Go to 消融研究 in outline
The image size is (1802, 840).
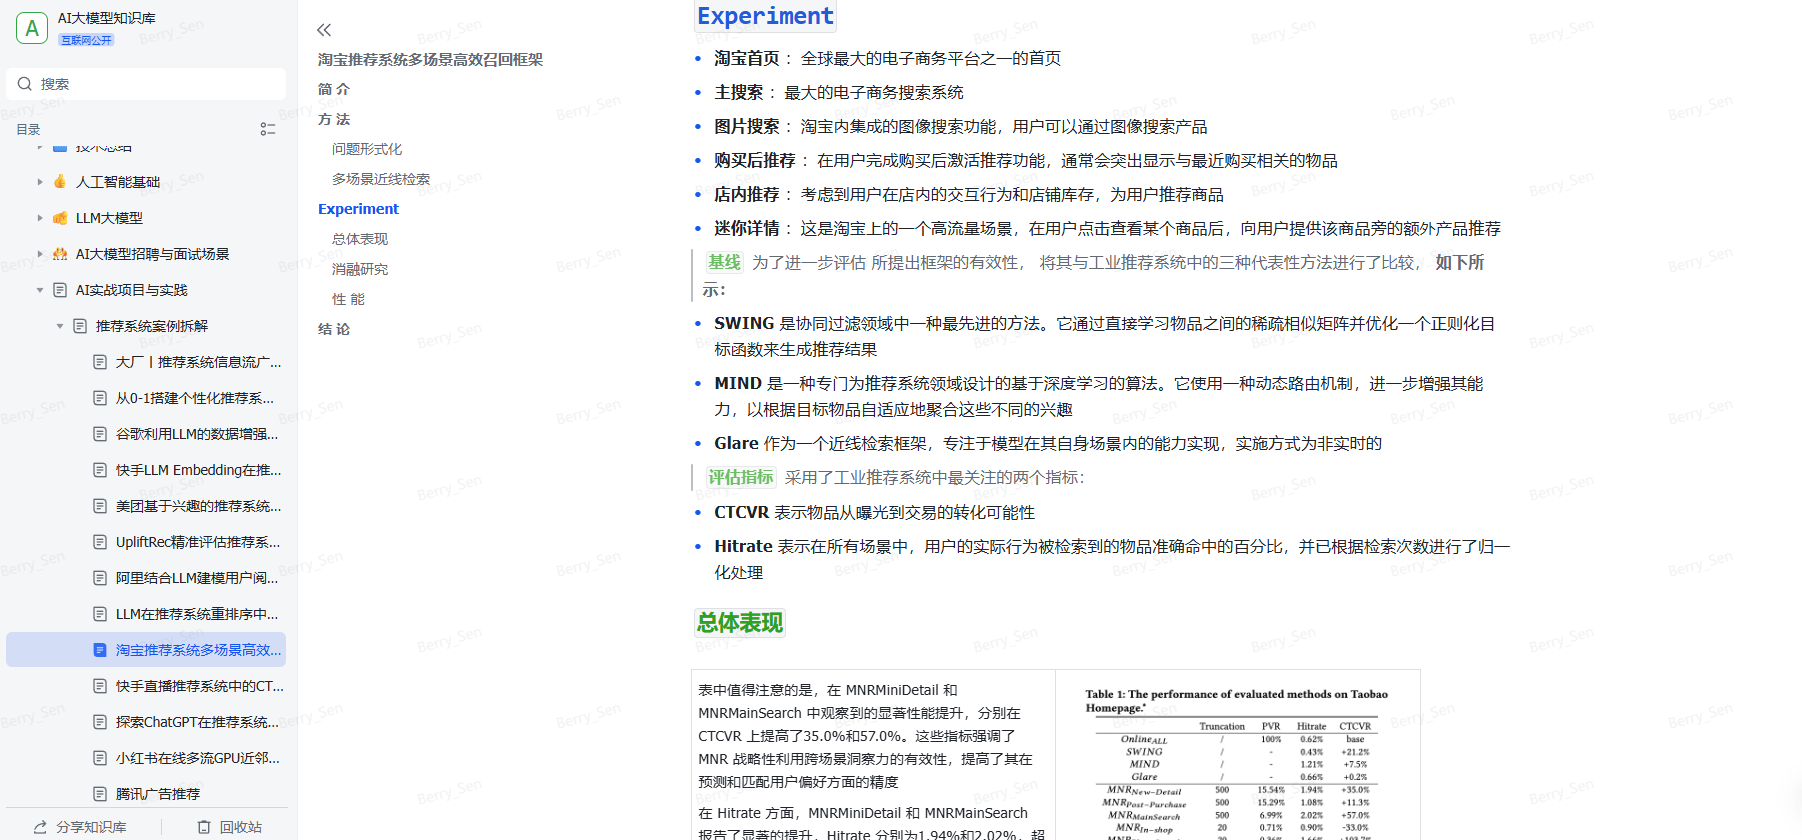[x=360, y=269]
